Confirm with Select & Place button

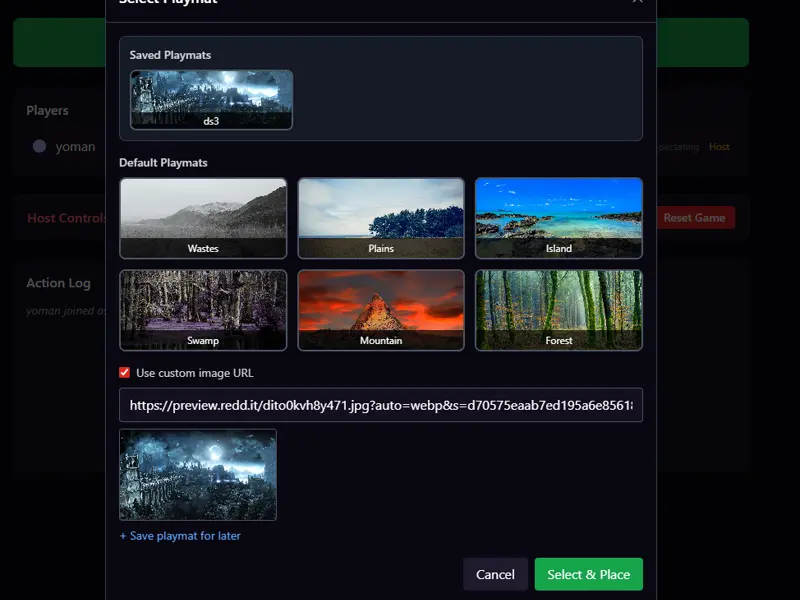(x=589, y=574)
